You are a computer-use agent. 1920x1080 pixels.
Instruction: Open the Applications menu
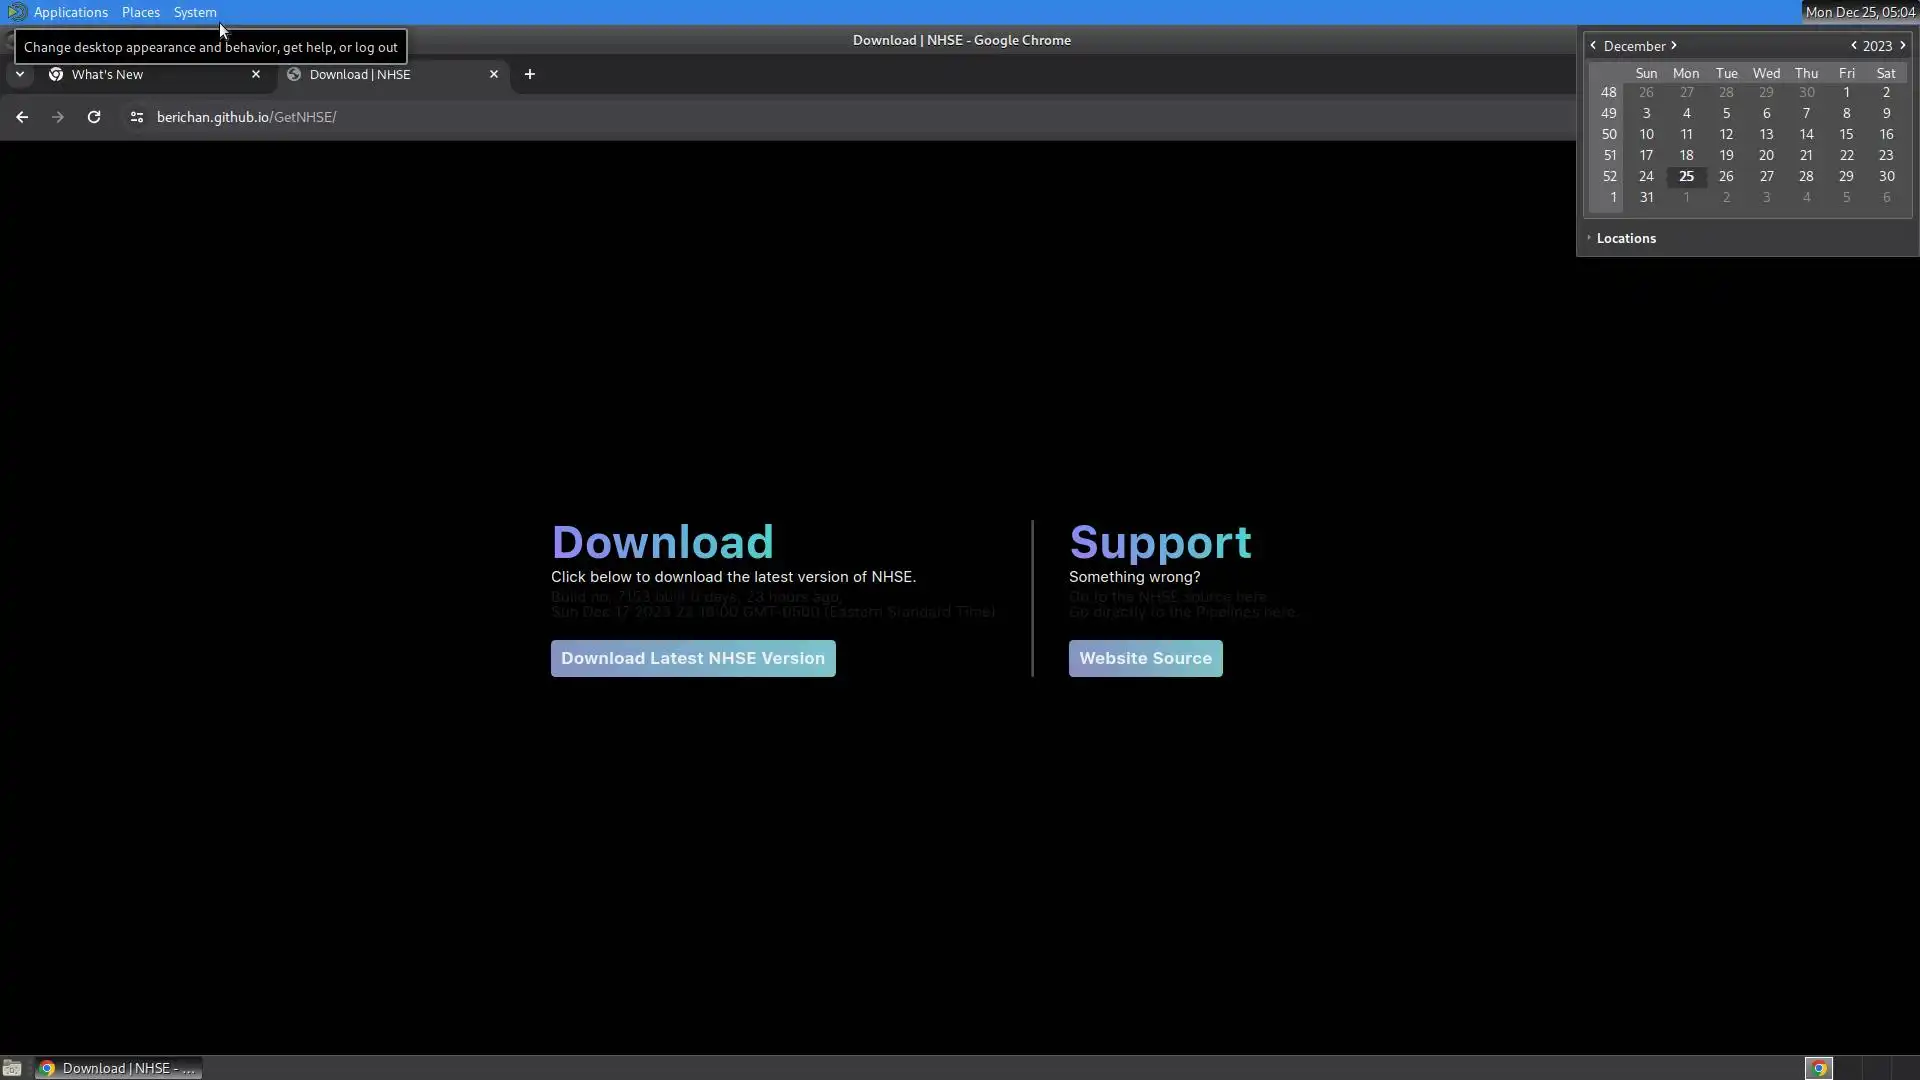[70, 12]
